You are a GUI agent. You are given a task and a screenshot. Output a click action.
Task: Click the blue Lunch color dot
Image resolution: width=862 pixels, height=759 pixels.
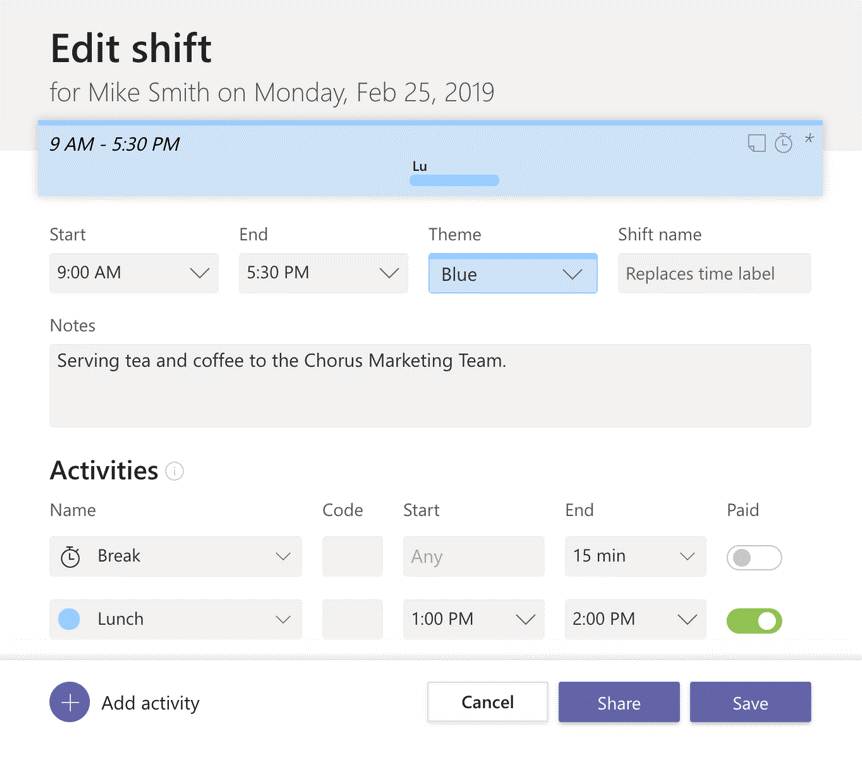pyautogui.click(x=69, y=619)
